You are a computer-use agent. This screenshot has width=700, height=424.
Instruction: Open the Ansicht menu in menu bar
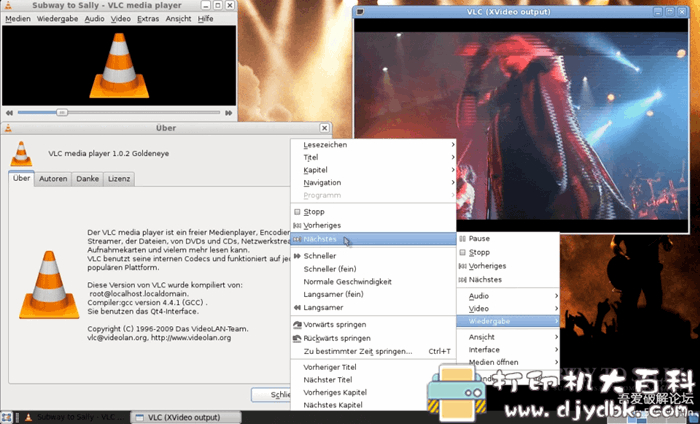[x=178, y=19]
